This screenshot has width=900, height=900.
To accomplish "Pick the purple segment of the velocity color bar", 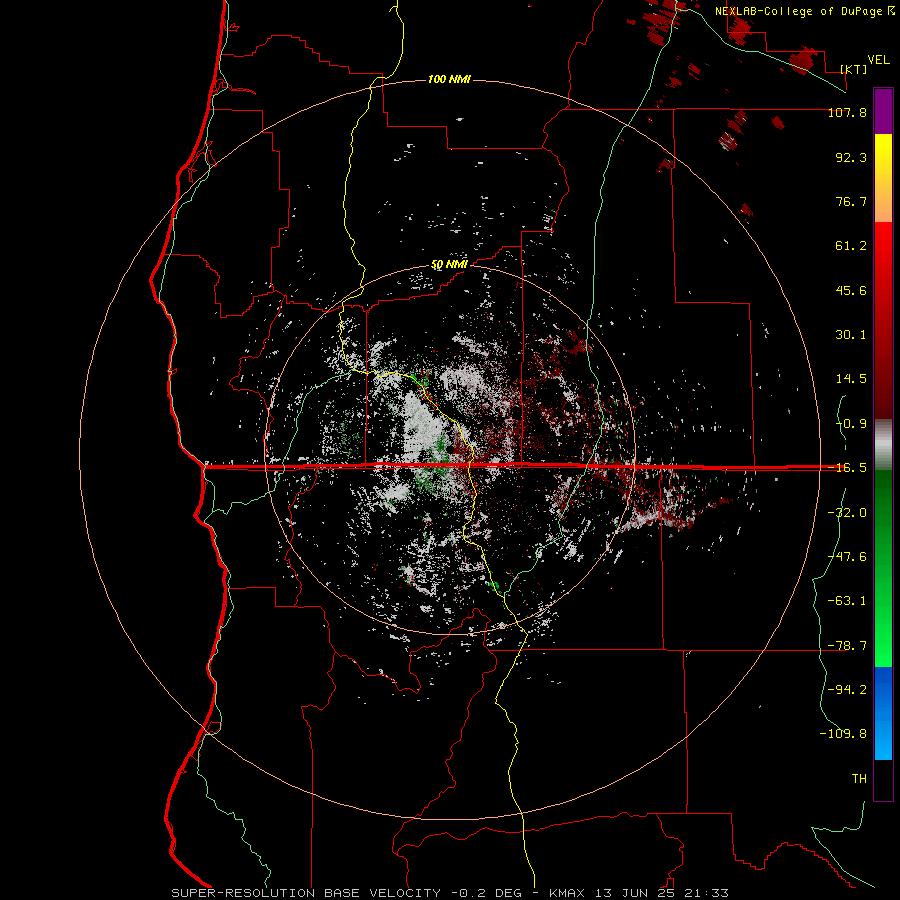I will (883, 111).
